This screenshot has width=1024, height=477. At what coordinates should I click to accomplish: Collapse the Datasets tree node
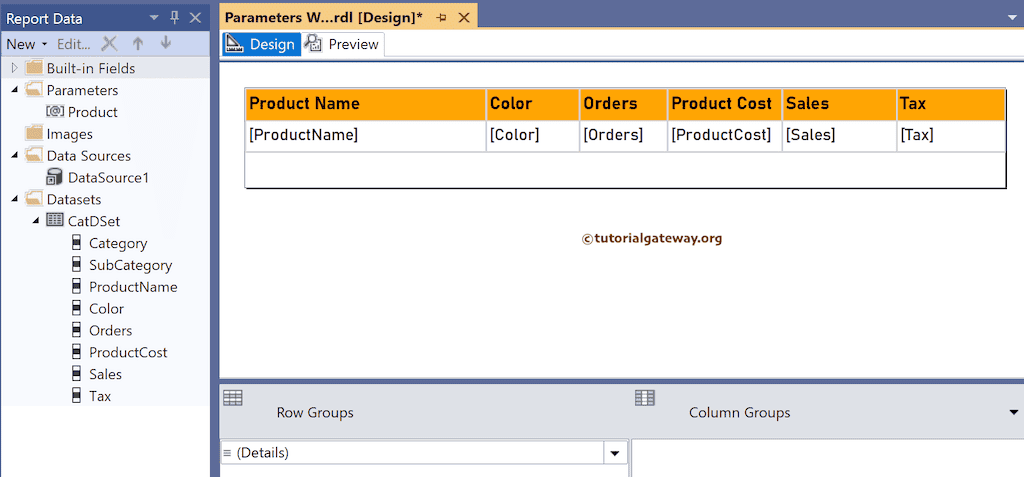14,199
